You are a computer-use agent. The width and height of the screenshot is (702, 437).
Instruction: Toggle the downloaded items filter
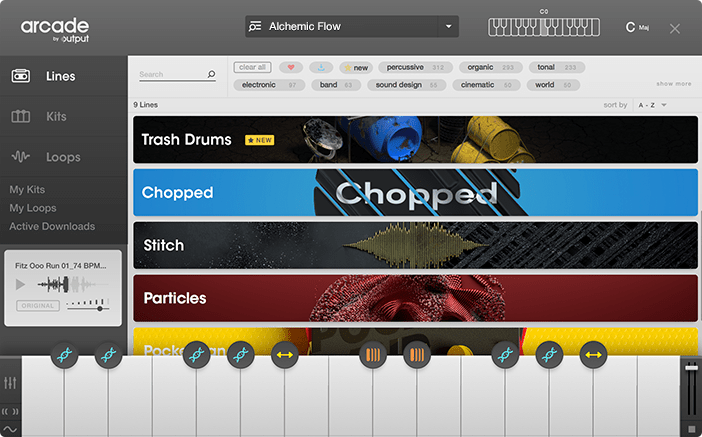click(x=321, y=67)
